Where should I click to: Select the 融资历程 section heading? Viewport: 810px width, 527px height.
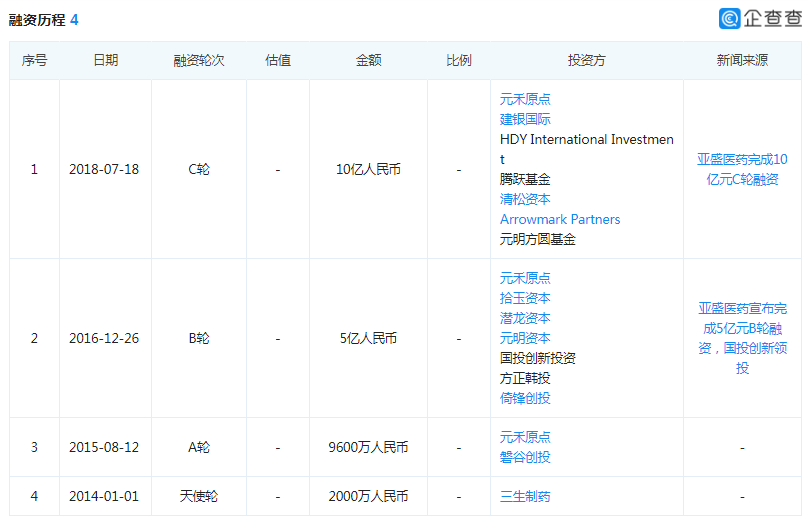(x=37, y=20)
